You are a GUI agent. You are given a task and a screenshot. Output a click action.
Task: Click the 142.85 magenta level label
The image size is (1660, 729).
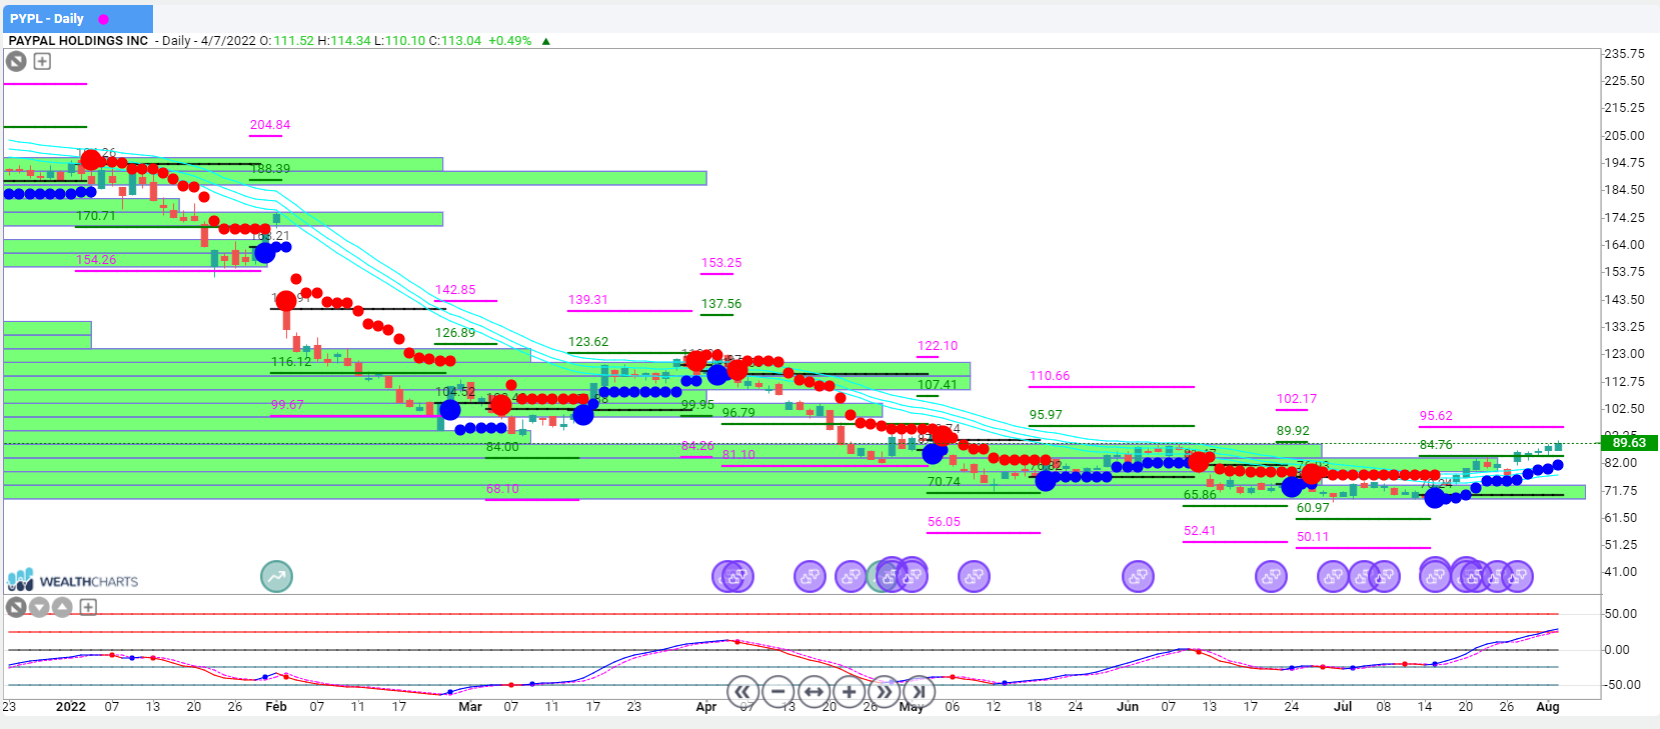point(455,290)
